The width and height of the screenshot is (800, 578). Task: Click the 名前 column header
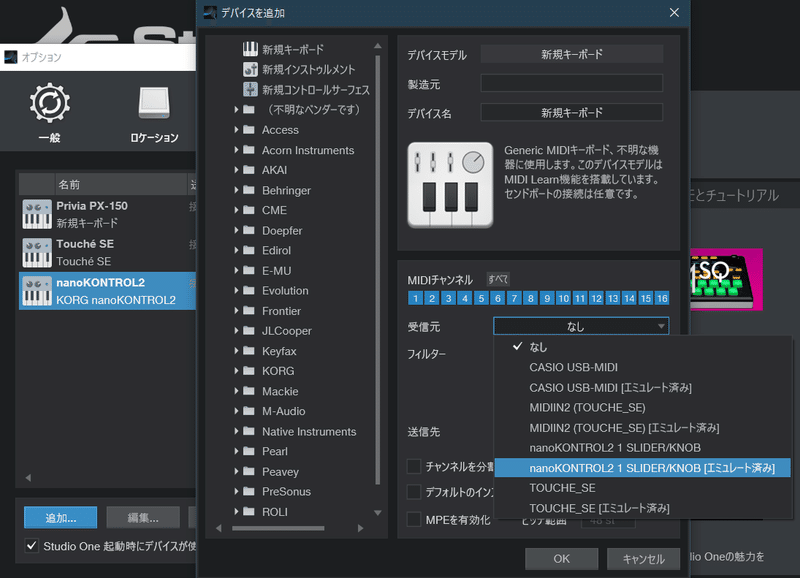coord(121,184)
